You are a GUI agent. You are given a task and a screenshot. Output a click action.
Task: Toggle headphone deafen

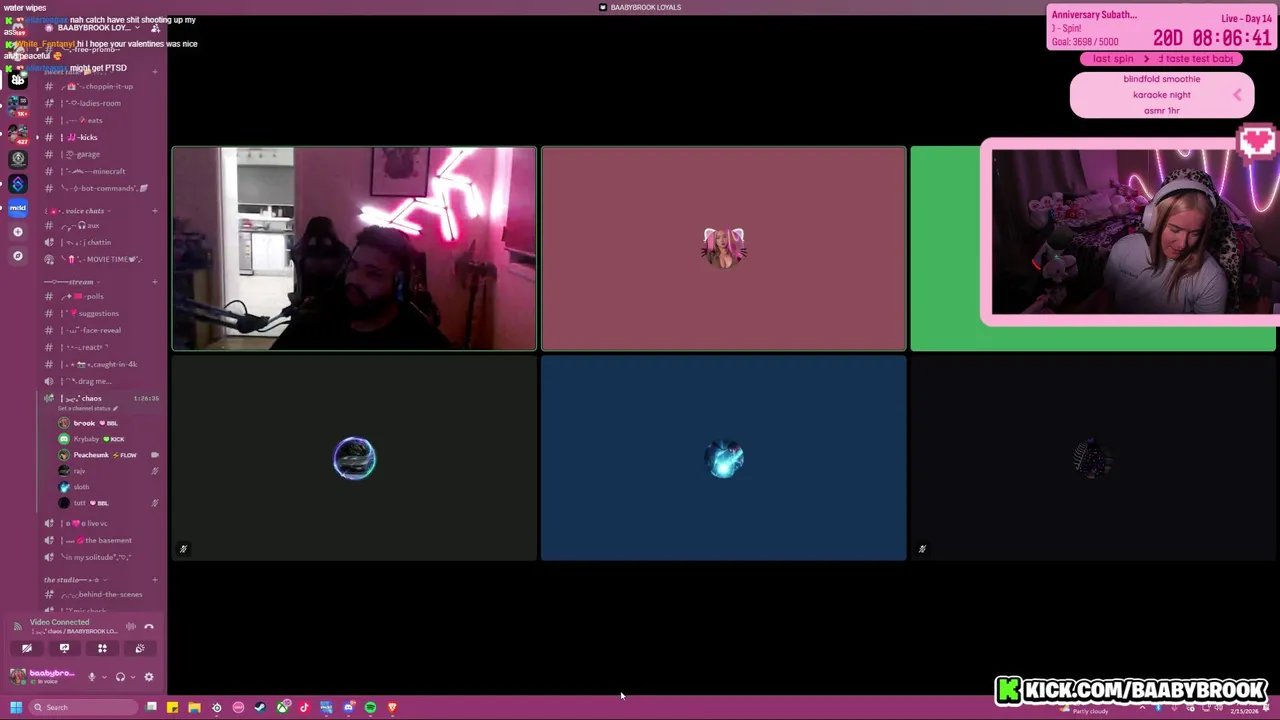(120, 677)
